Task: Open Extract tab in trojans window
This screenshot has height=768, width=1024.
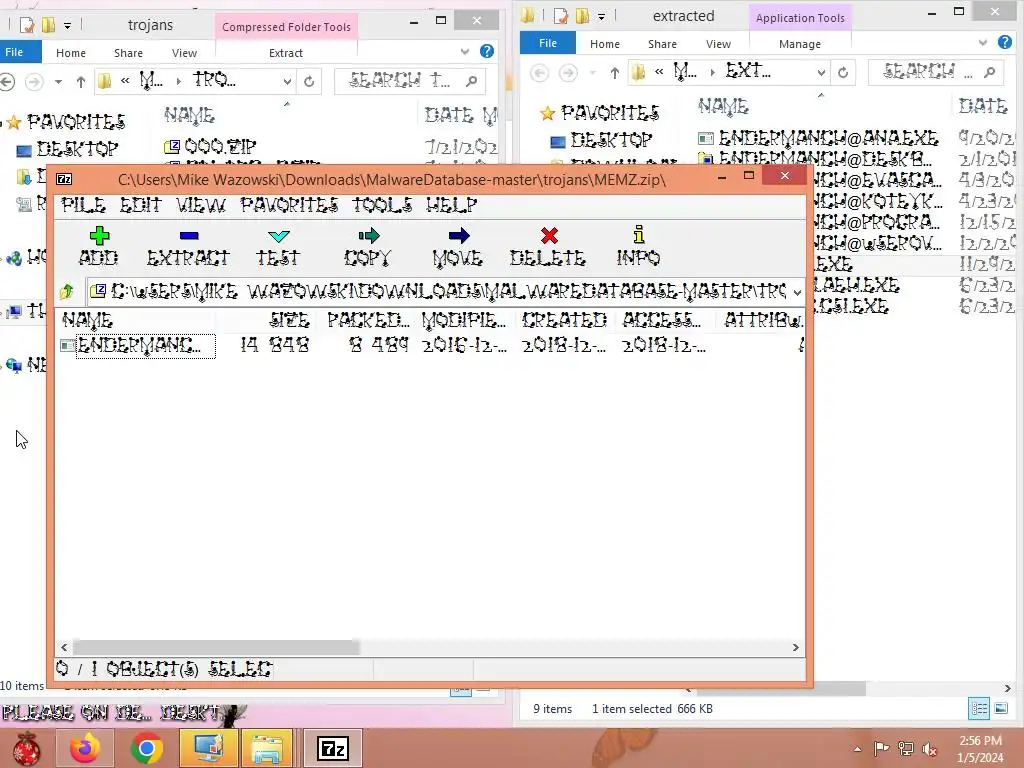Action: tap(286, 53)
